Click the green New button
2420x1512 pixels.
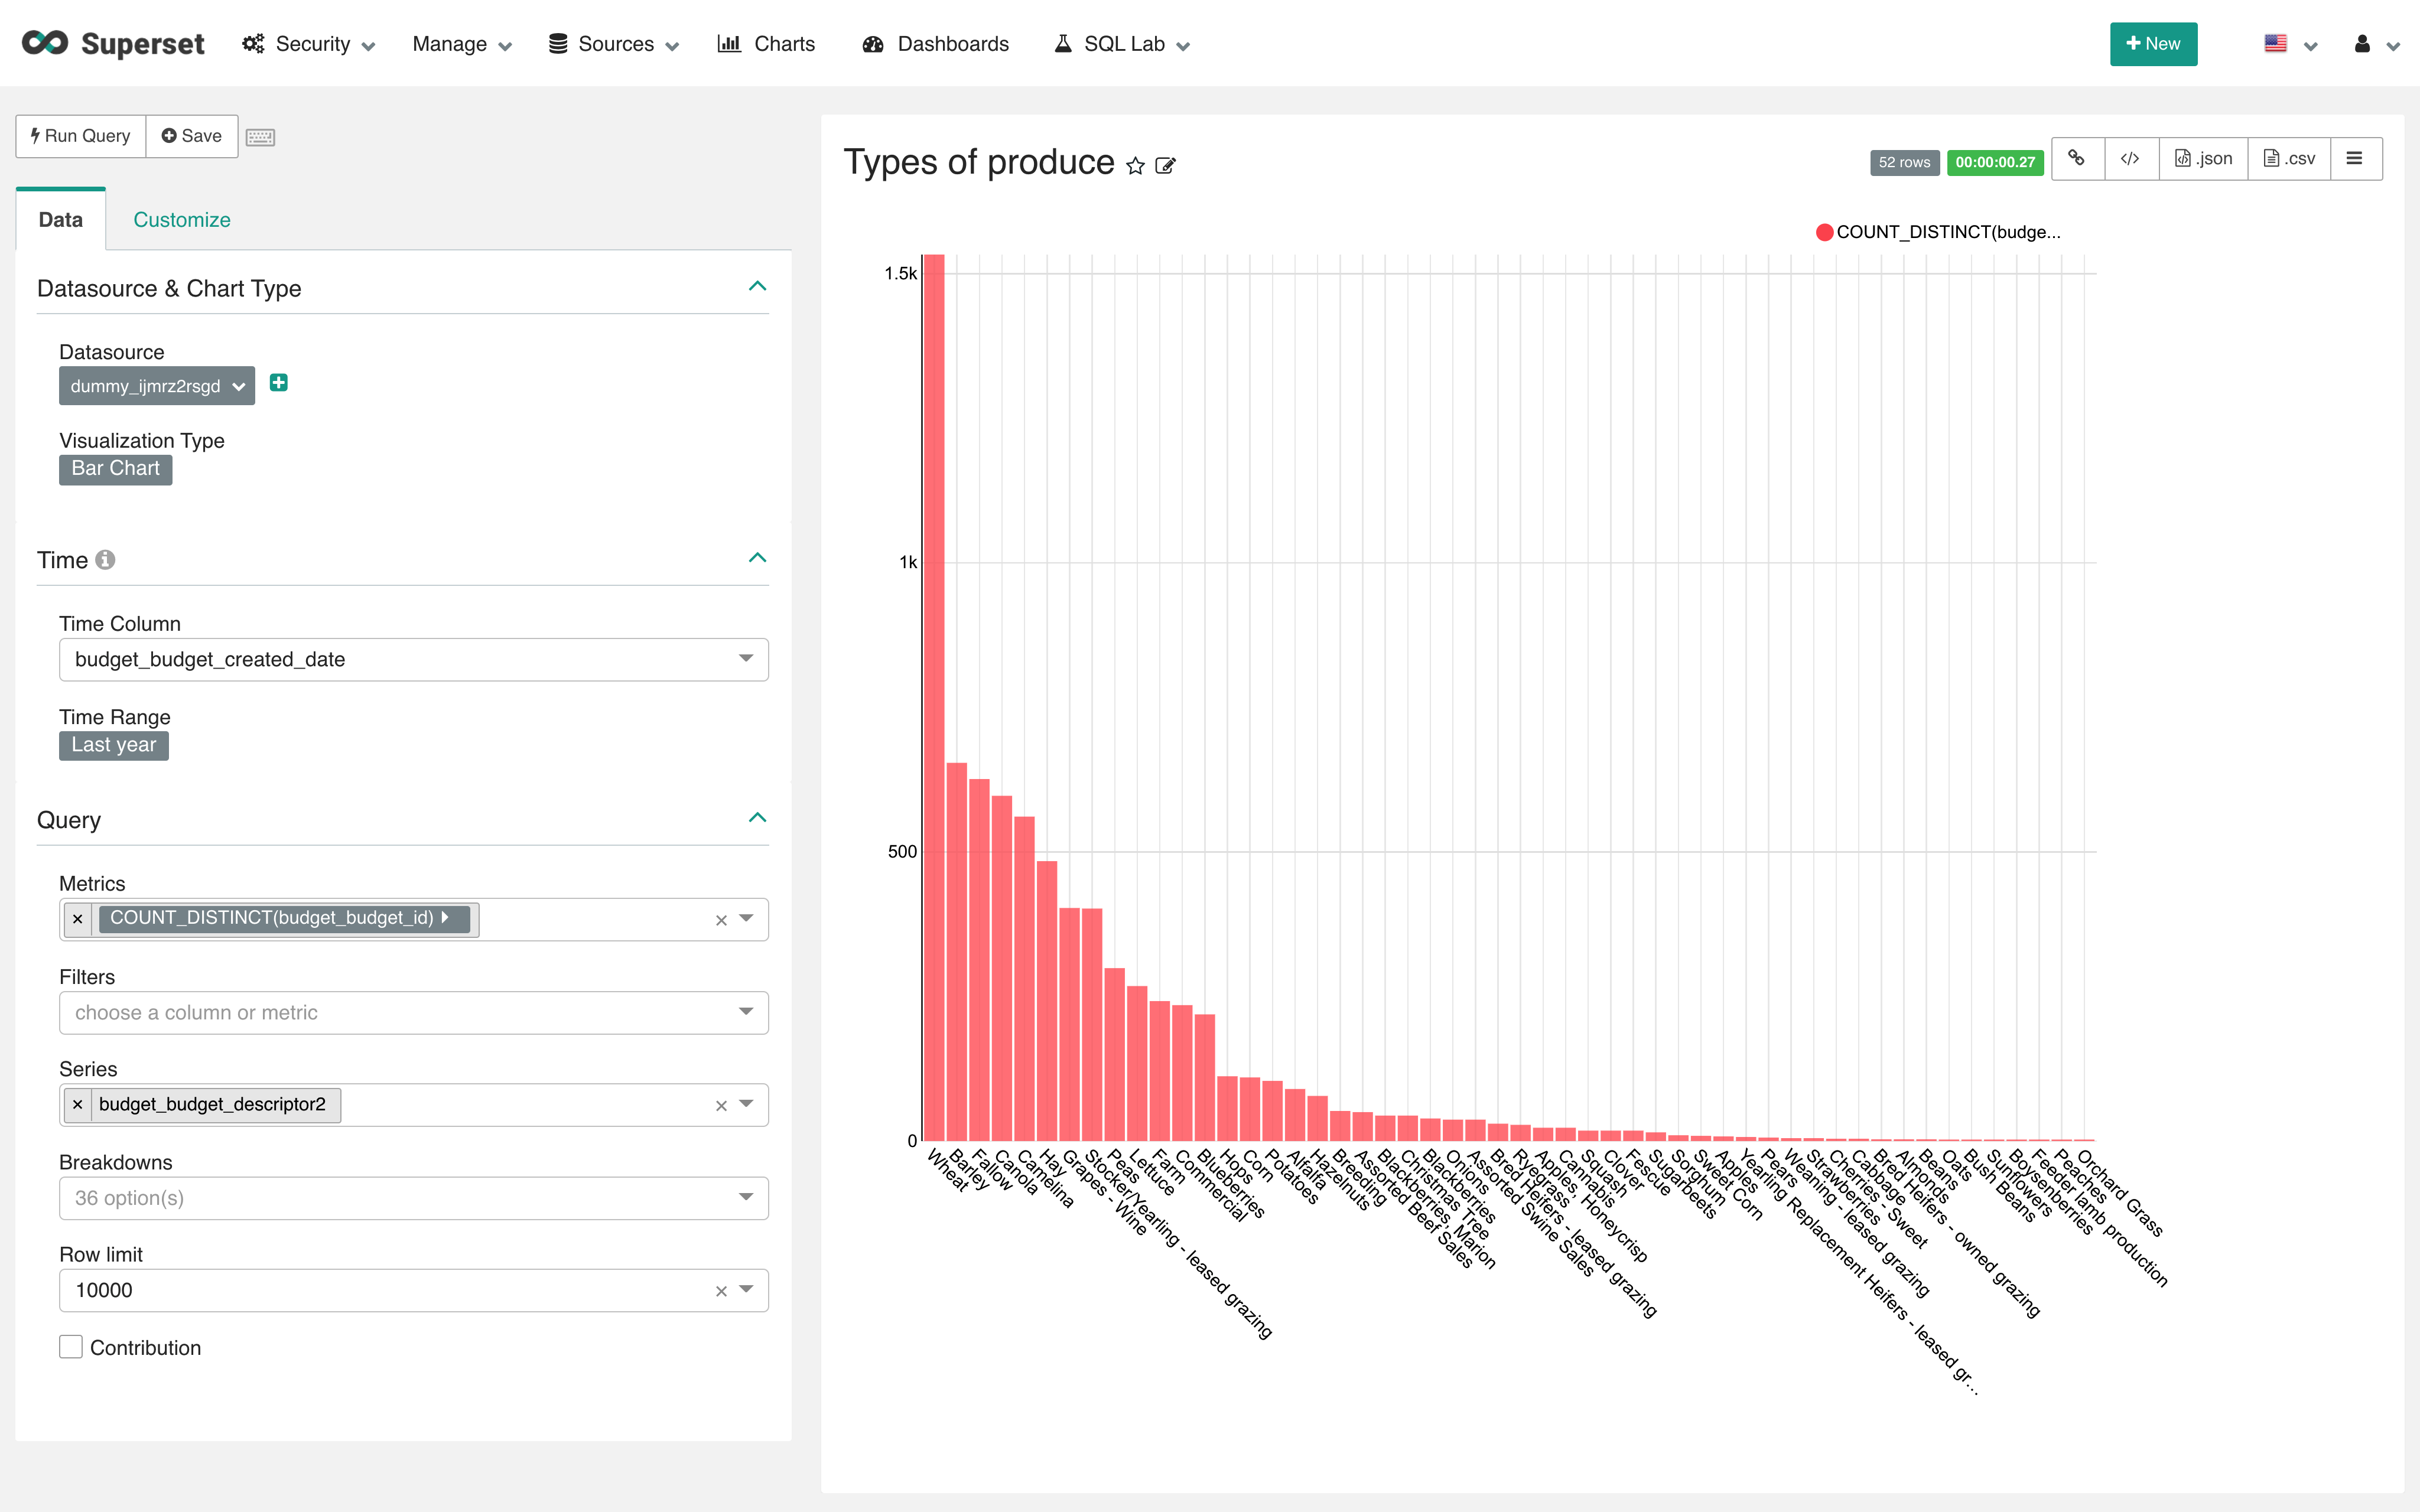[x=2153, y=44]
